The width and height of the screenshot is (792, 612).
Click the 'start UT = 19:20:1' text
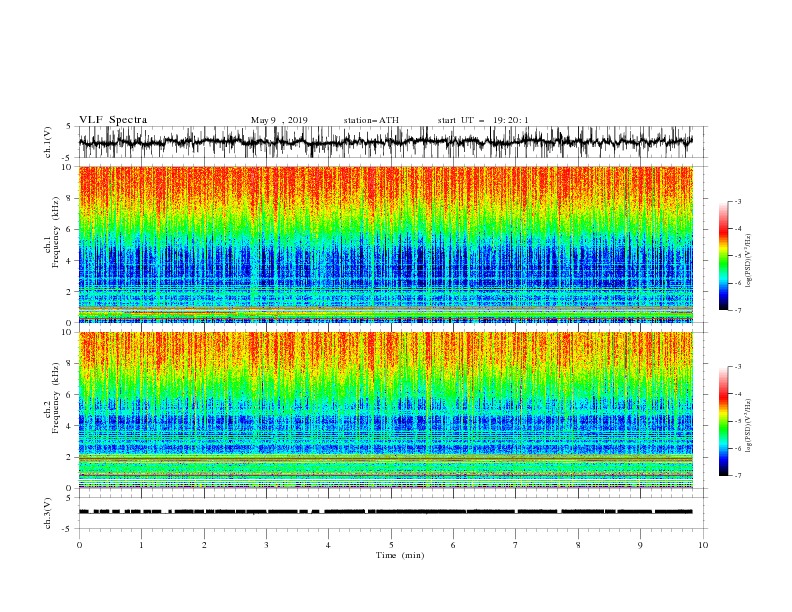(x=483, y=120)
